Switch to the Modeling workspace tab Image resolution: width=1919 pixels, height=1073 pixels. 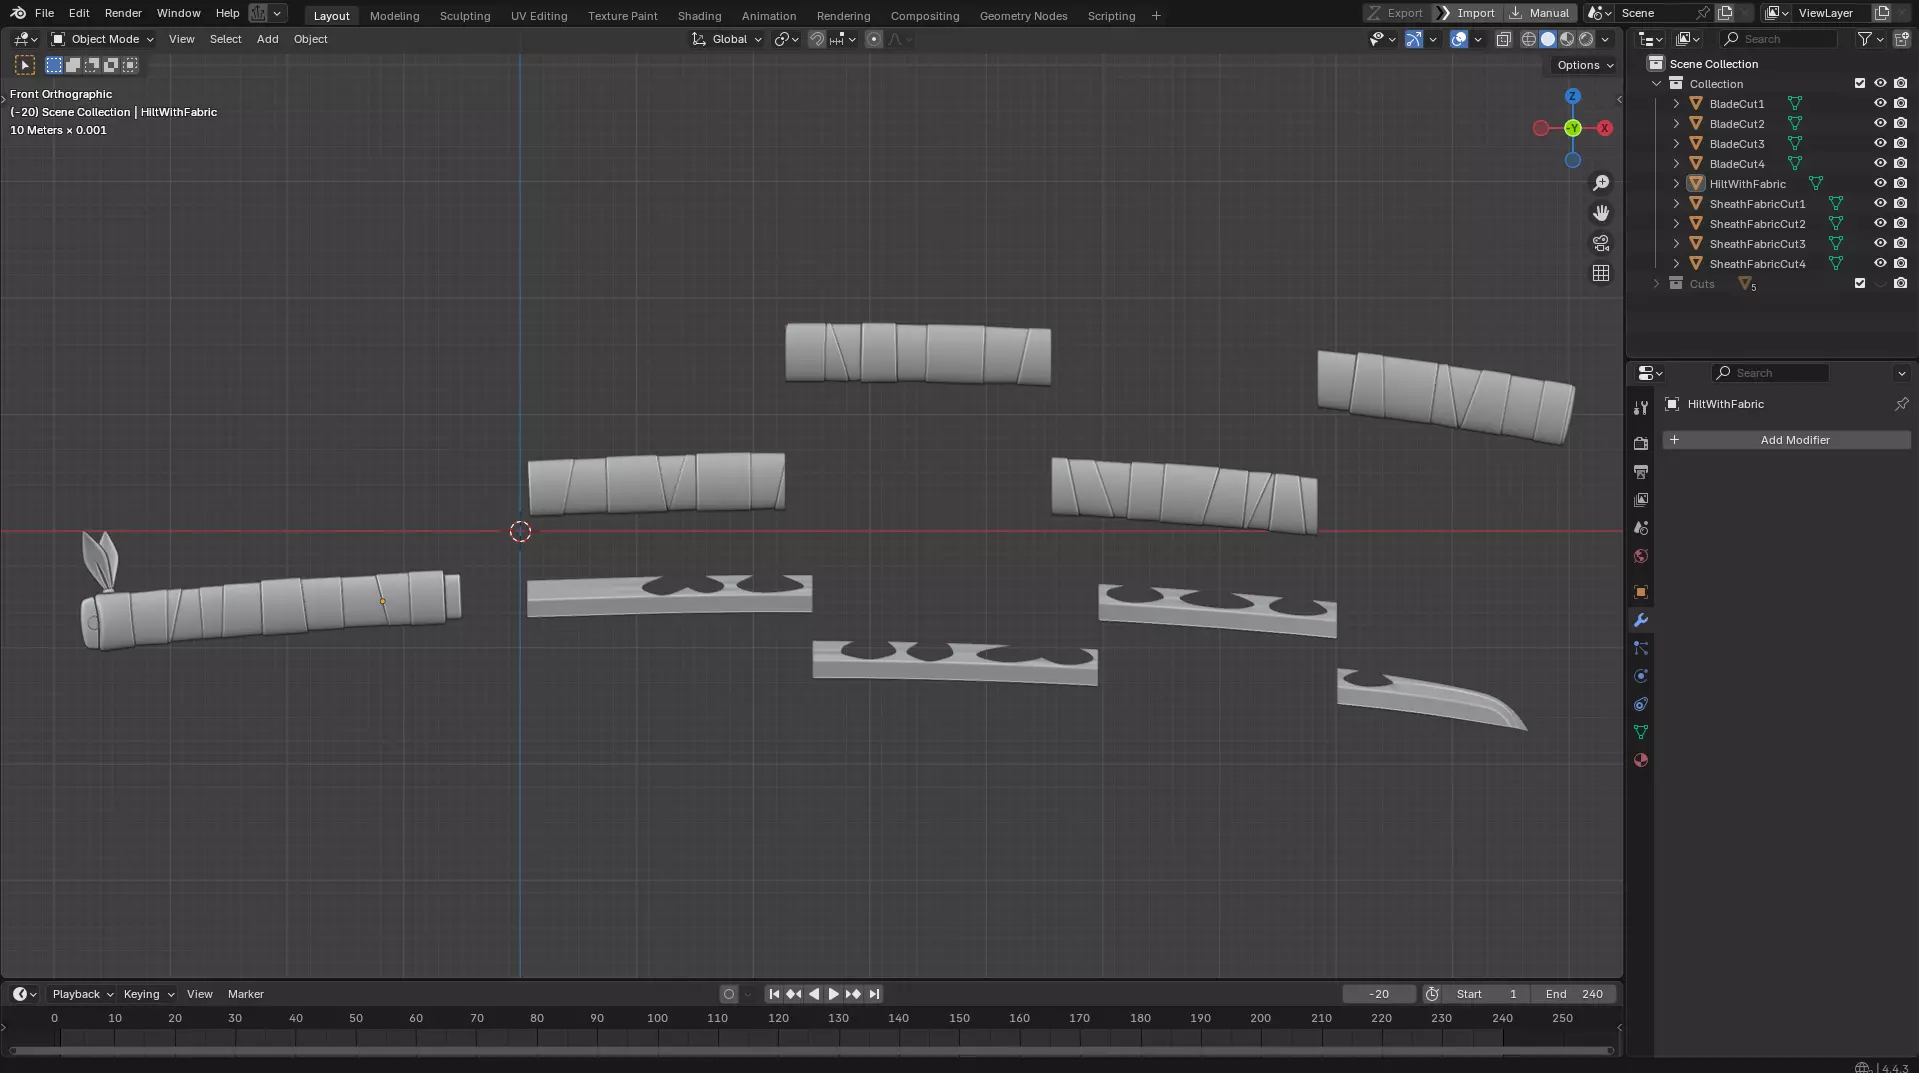pyautogui.click(x=394, y=15)
